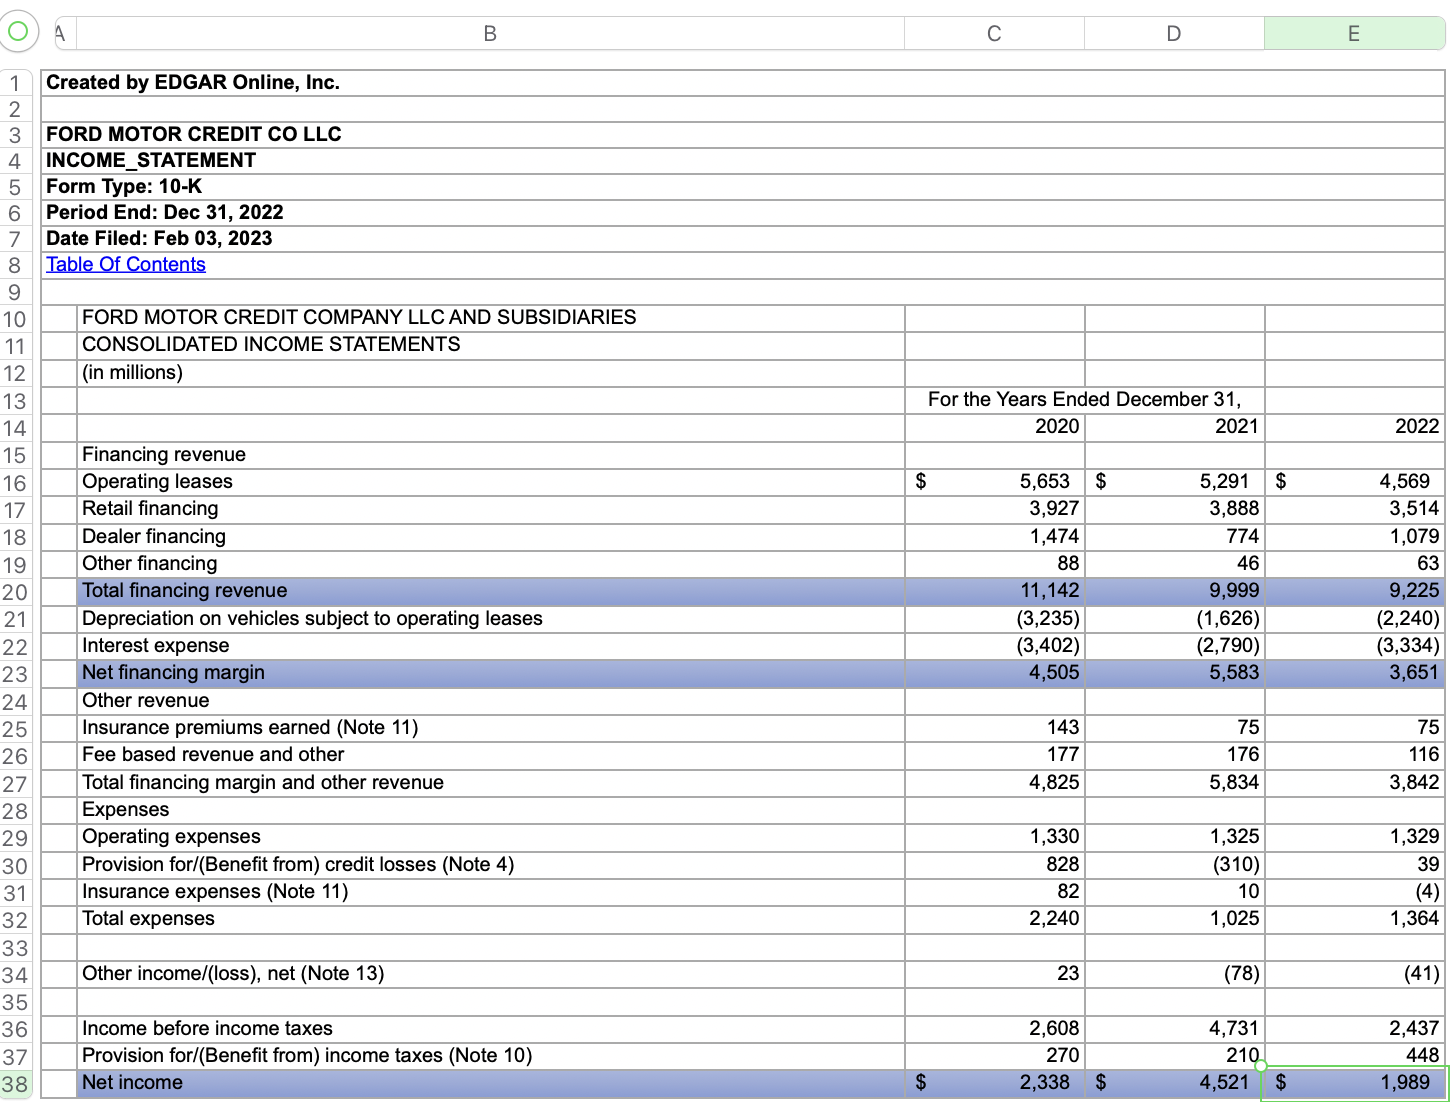This screenshot has height=1102, width=1455.
Task: Select row 20 header
Action: (x=15, y=591)
